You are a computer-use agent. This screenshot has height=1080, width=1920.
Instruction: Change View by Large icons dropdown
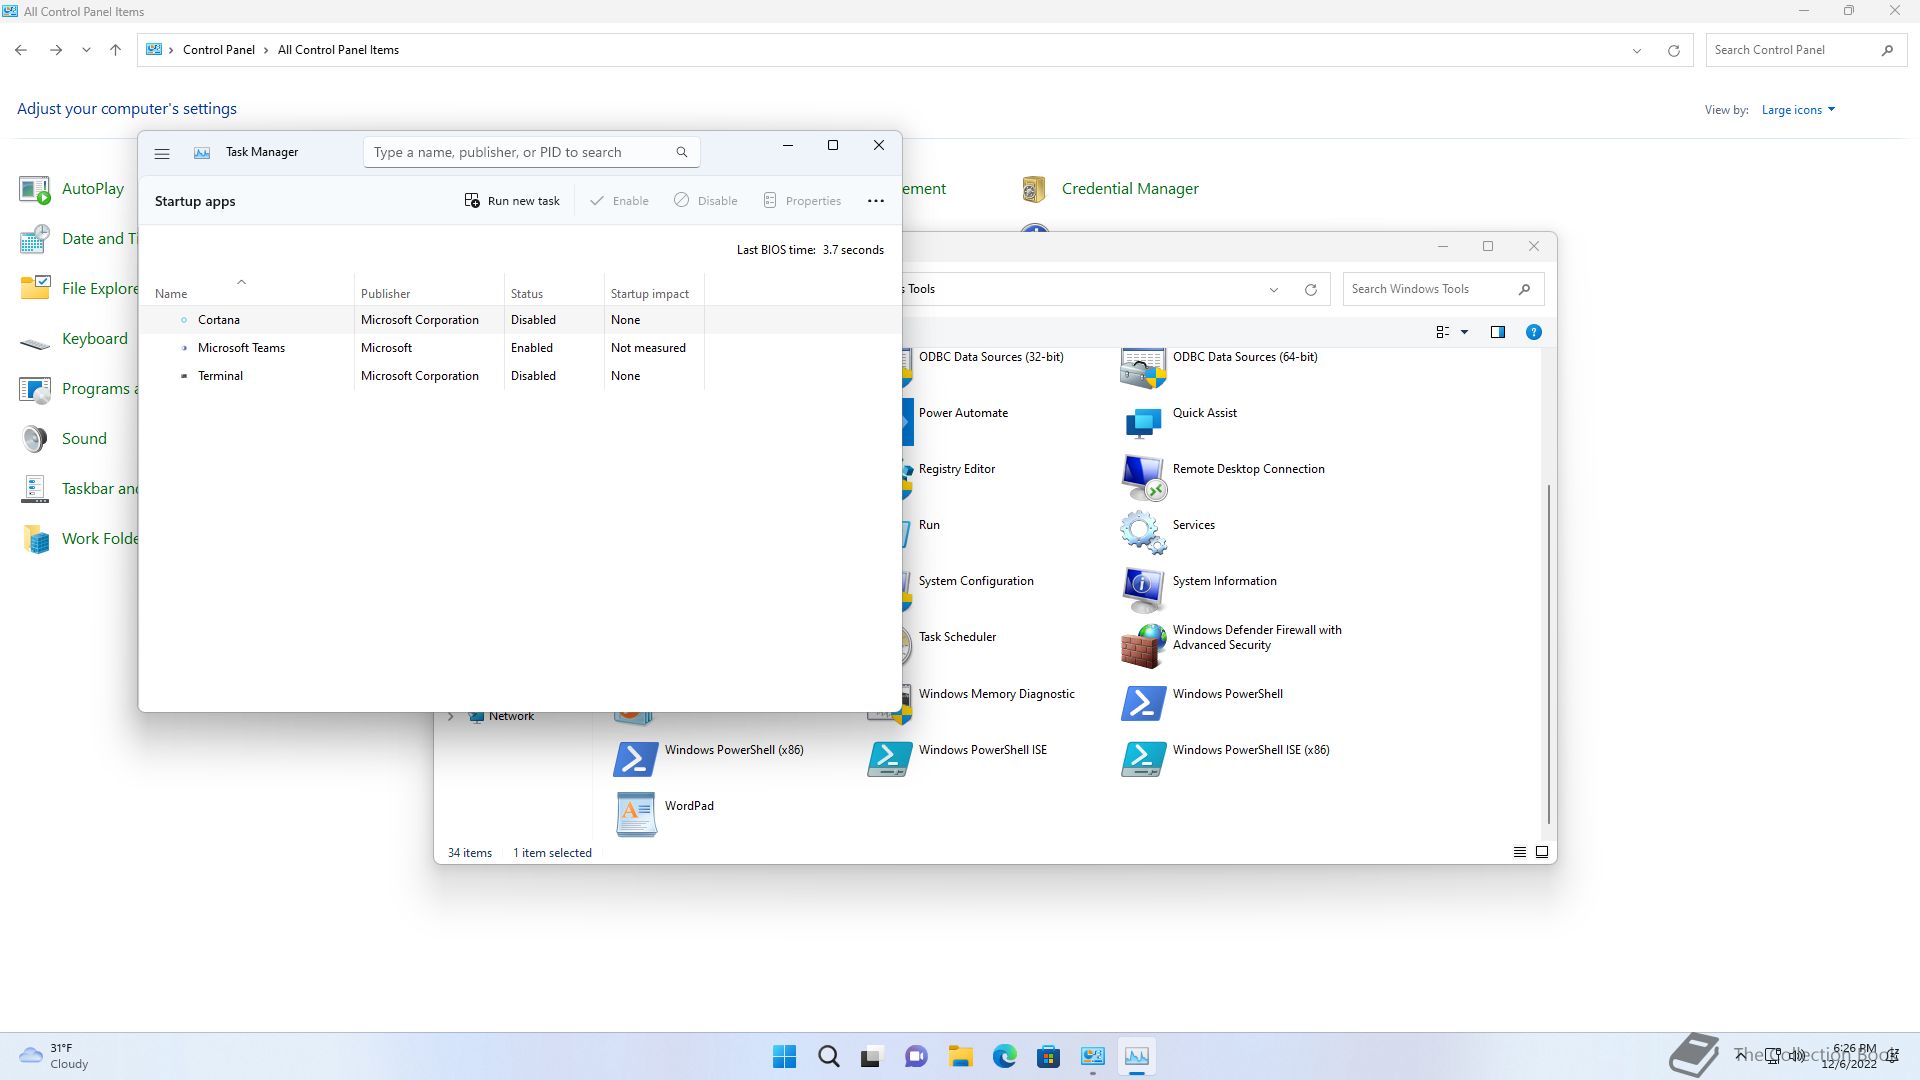pyautogui.click(x=1798, y=110)
